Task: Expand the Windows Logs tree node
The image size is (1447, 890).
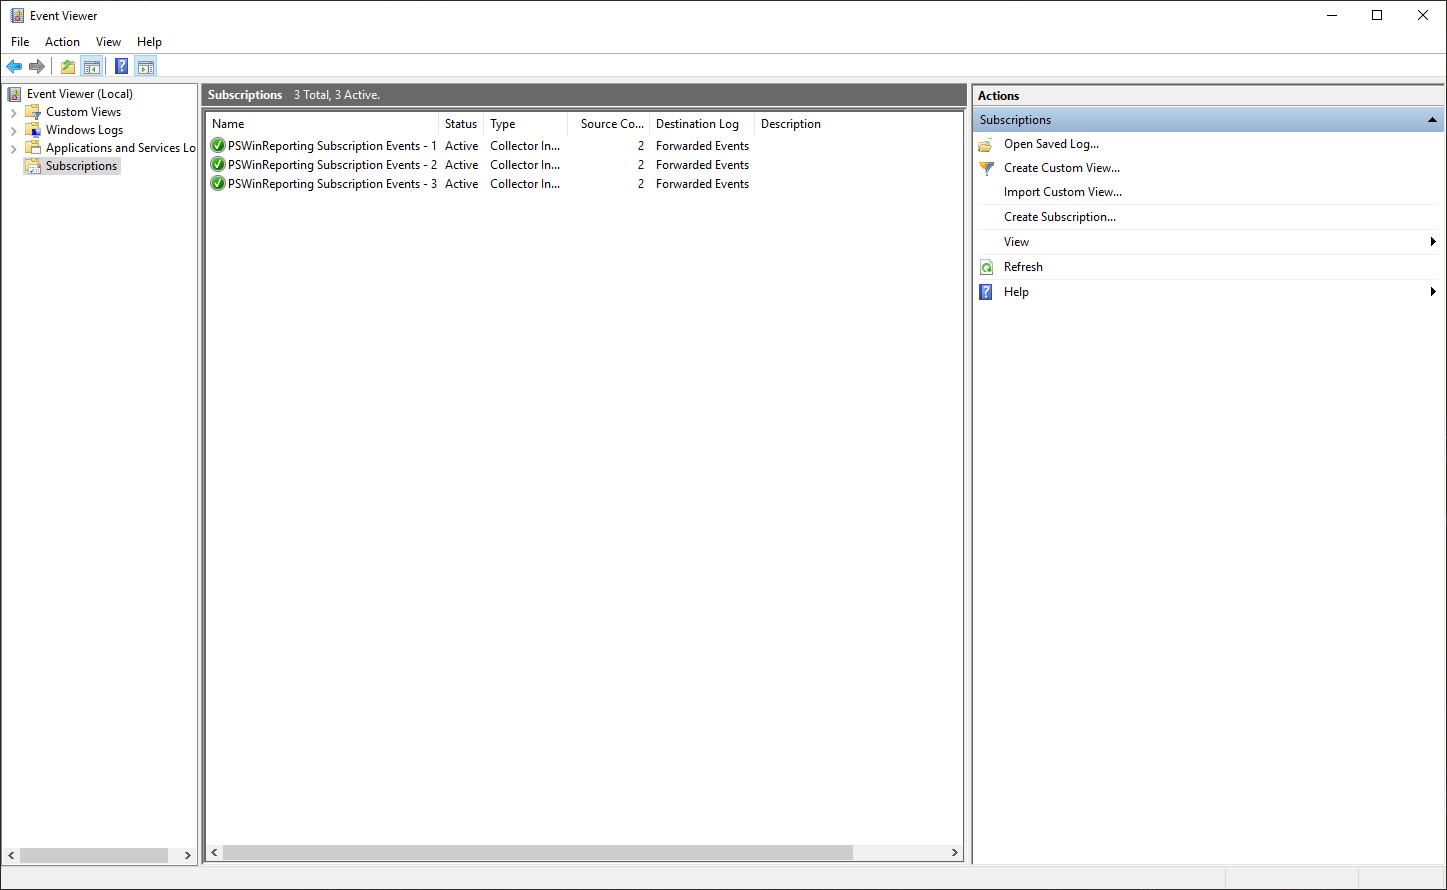Action: point(13,129)
